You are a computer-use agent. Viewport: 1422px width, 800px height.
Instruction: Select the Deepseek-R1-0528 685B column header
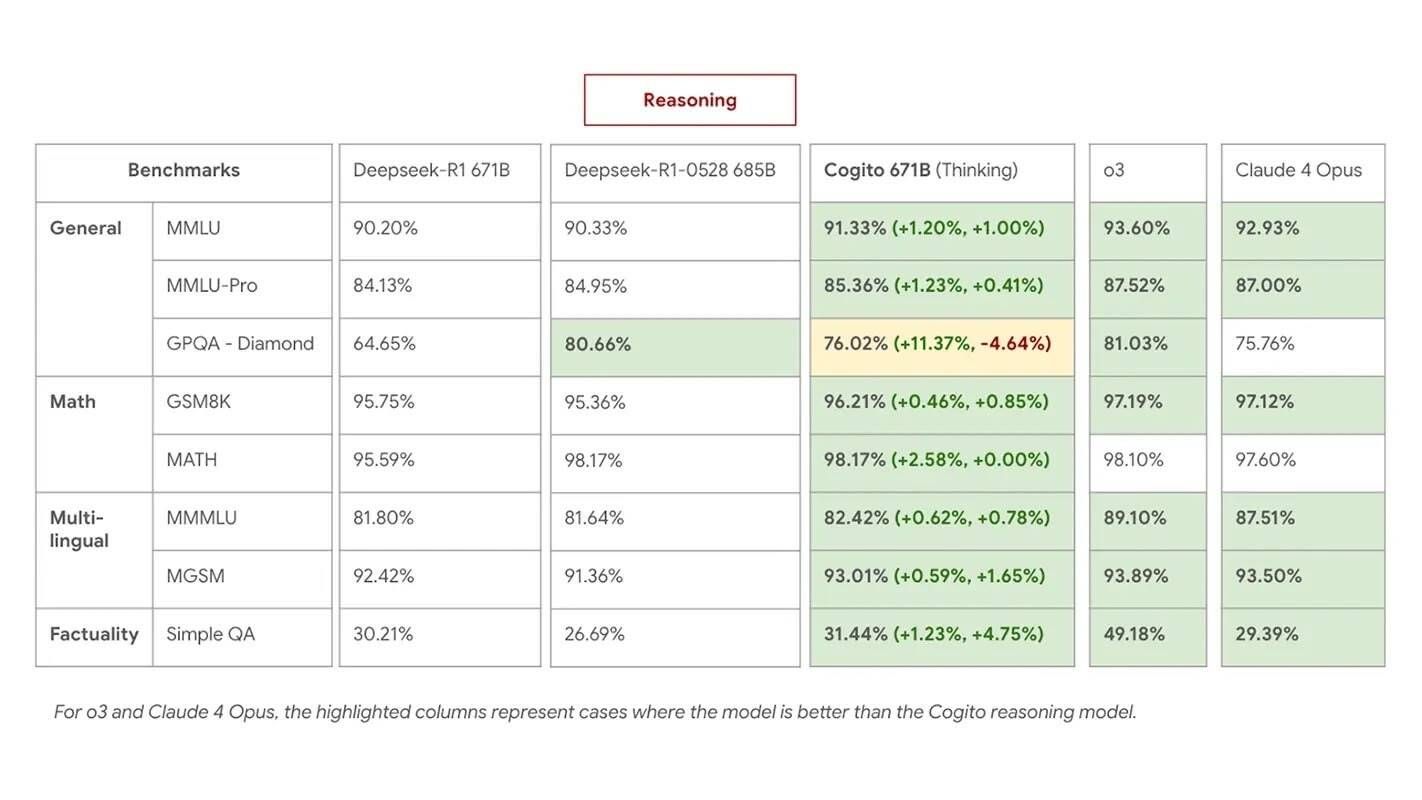point(674,171)
